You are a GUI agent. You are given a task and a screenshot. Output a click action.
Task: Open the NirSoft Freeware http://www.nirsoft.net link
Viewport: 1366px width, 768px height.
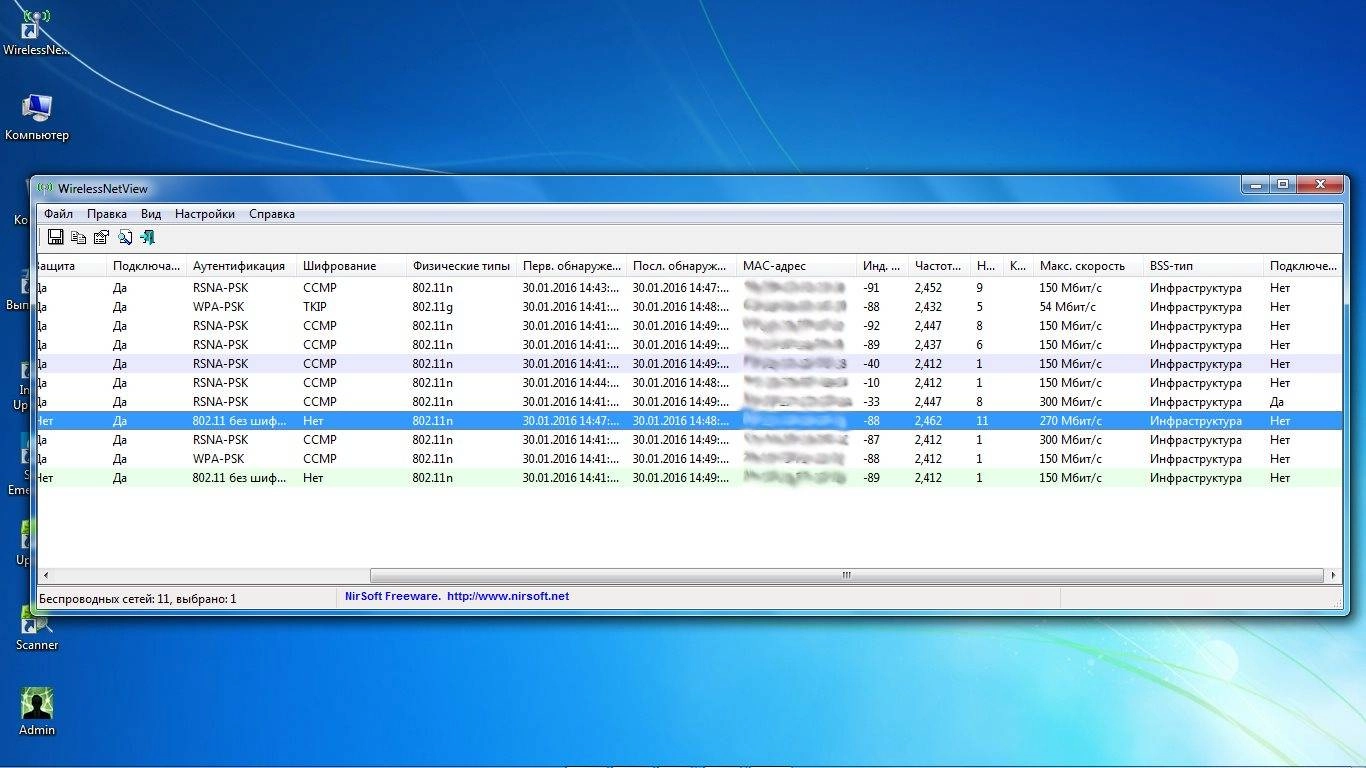click(457, 596)
